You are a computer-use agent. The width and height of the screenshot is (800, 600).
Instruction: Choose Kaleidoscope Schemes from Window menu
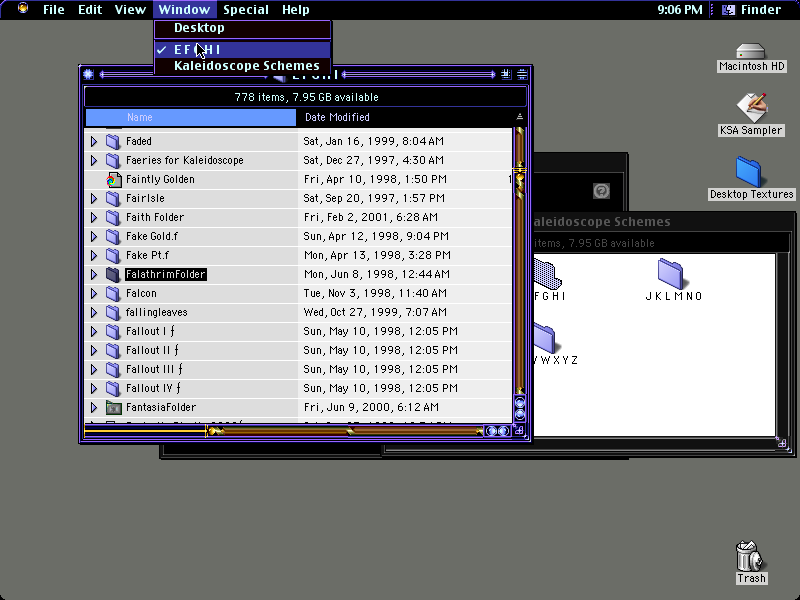click(242, 66)
